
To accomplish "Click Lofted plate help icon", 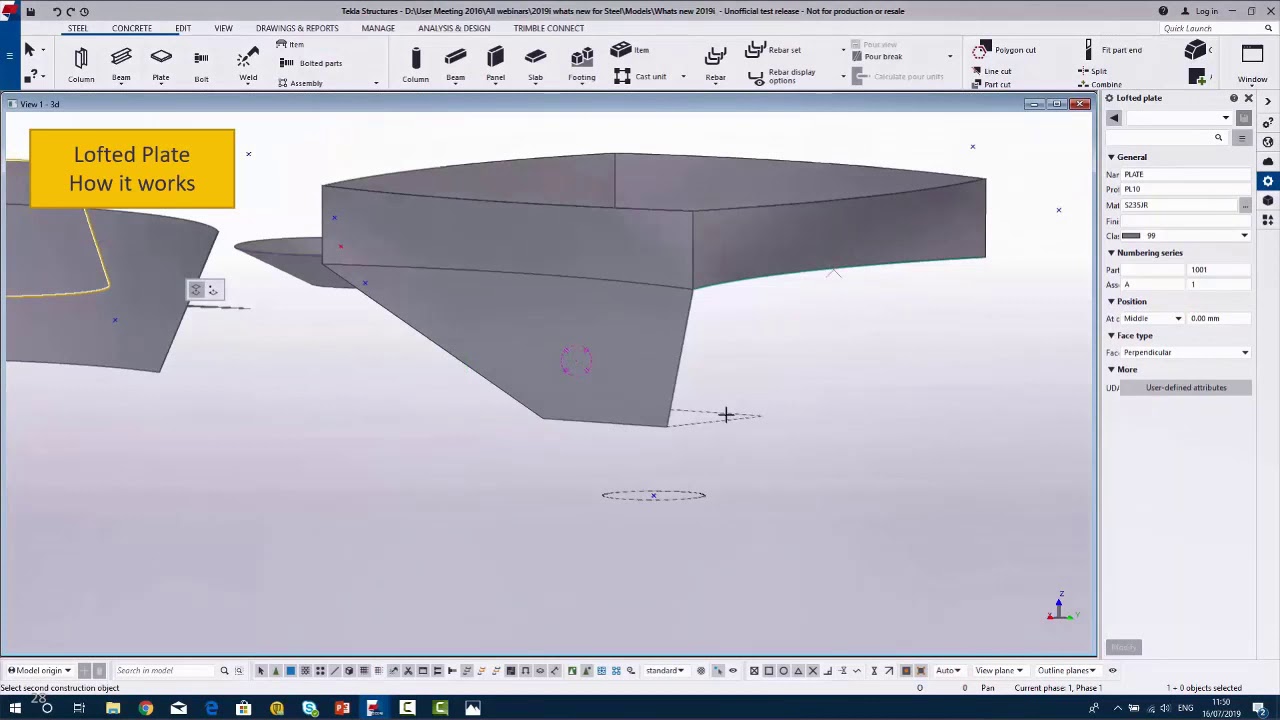I will (1234, 98).
